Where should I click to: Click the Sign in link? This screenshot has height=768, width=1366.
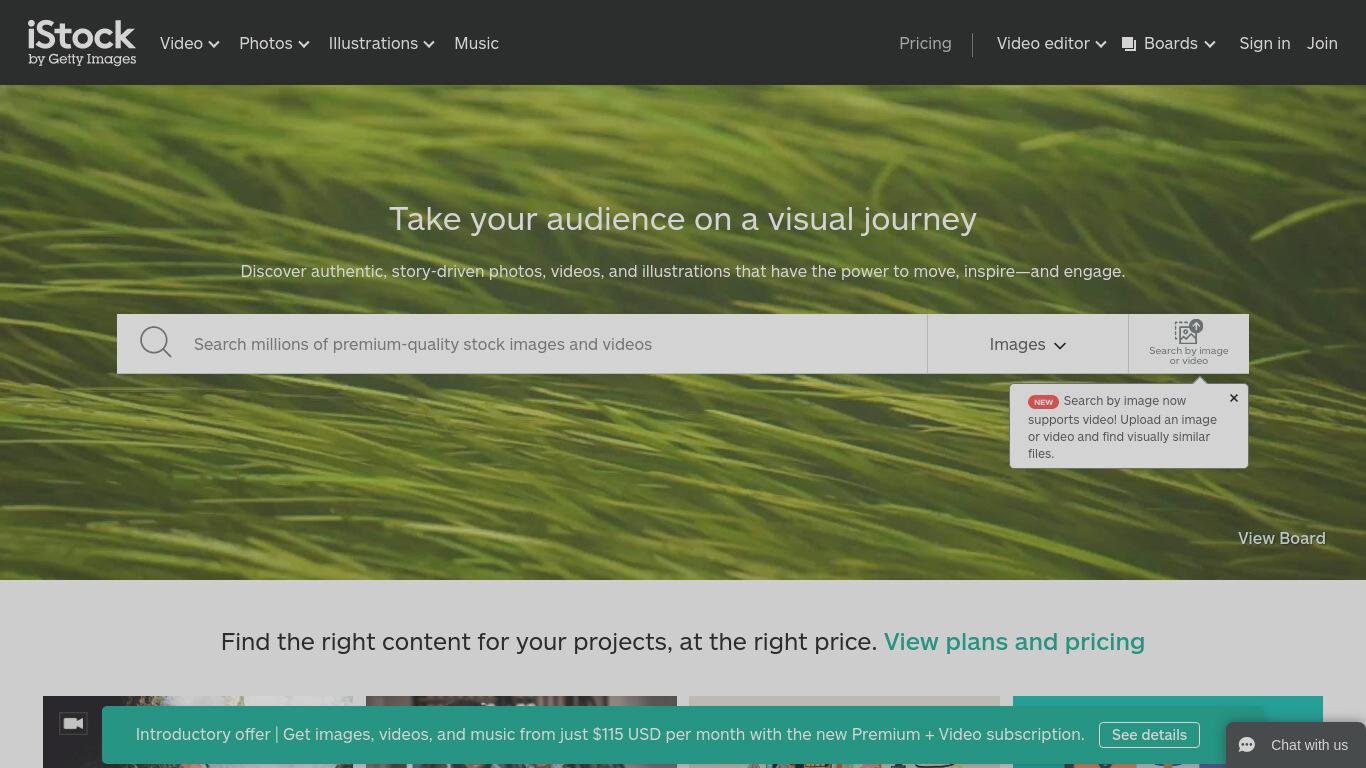click(x=1265, y=43)
